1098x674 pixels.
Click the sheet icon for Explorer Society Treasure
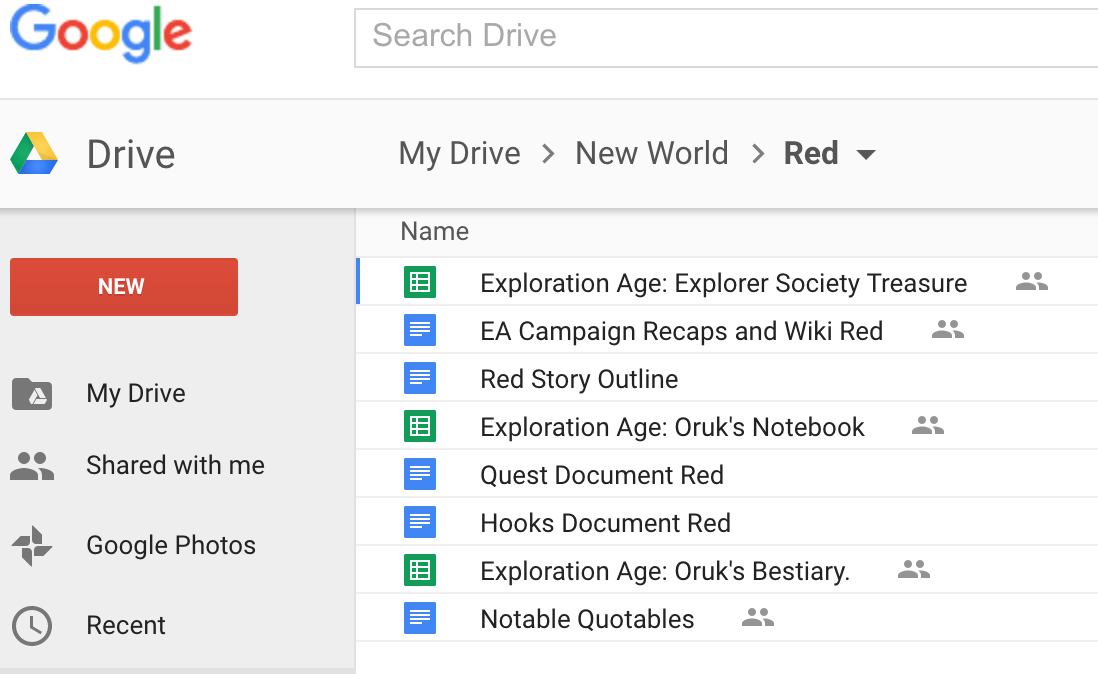point(420,283)
